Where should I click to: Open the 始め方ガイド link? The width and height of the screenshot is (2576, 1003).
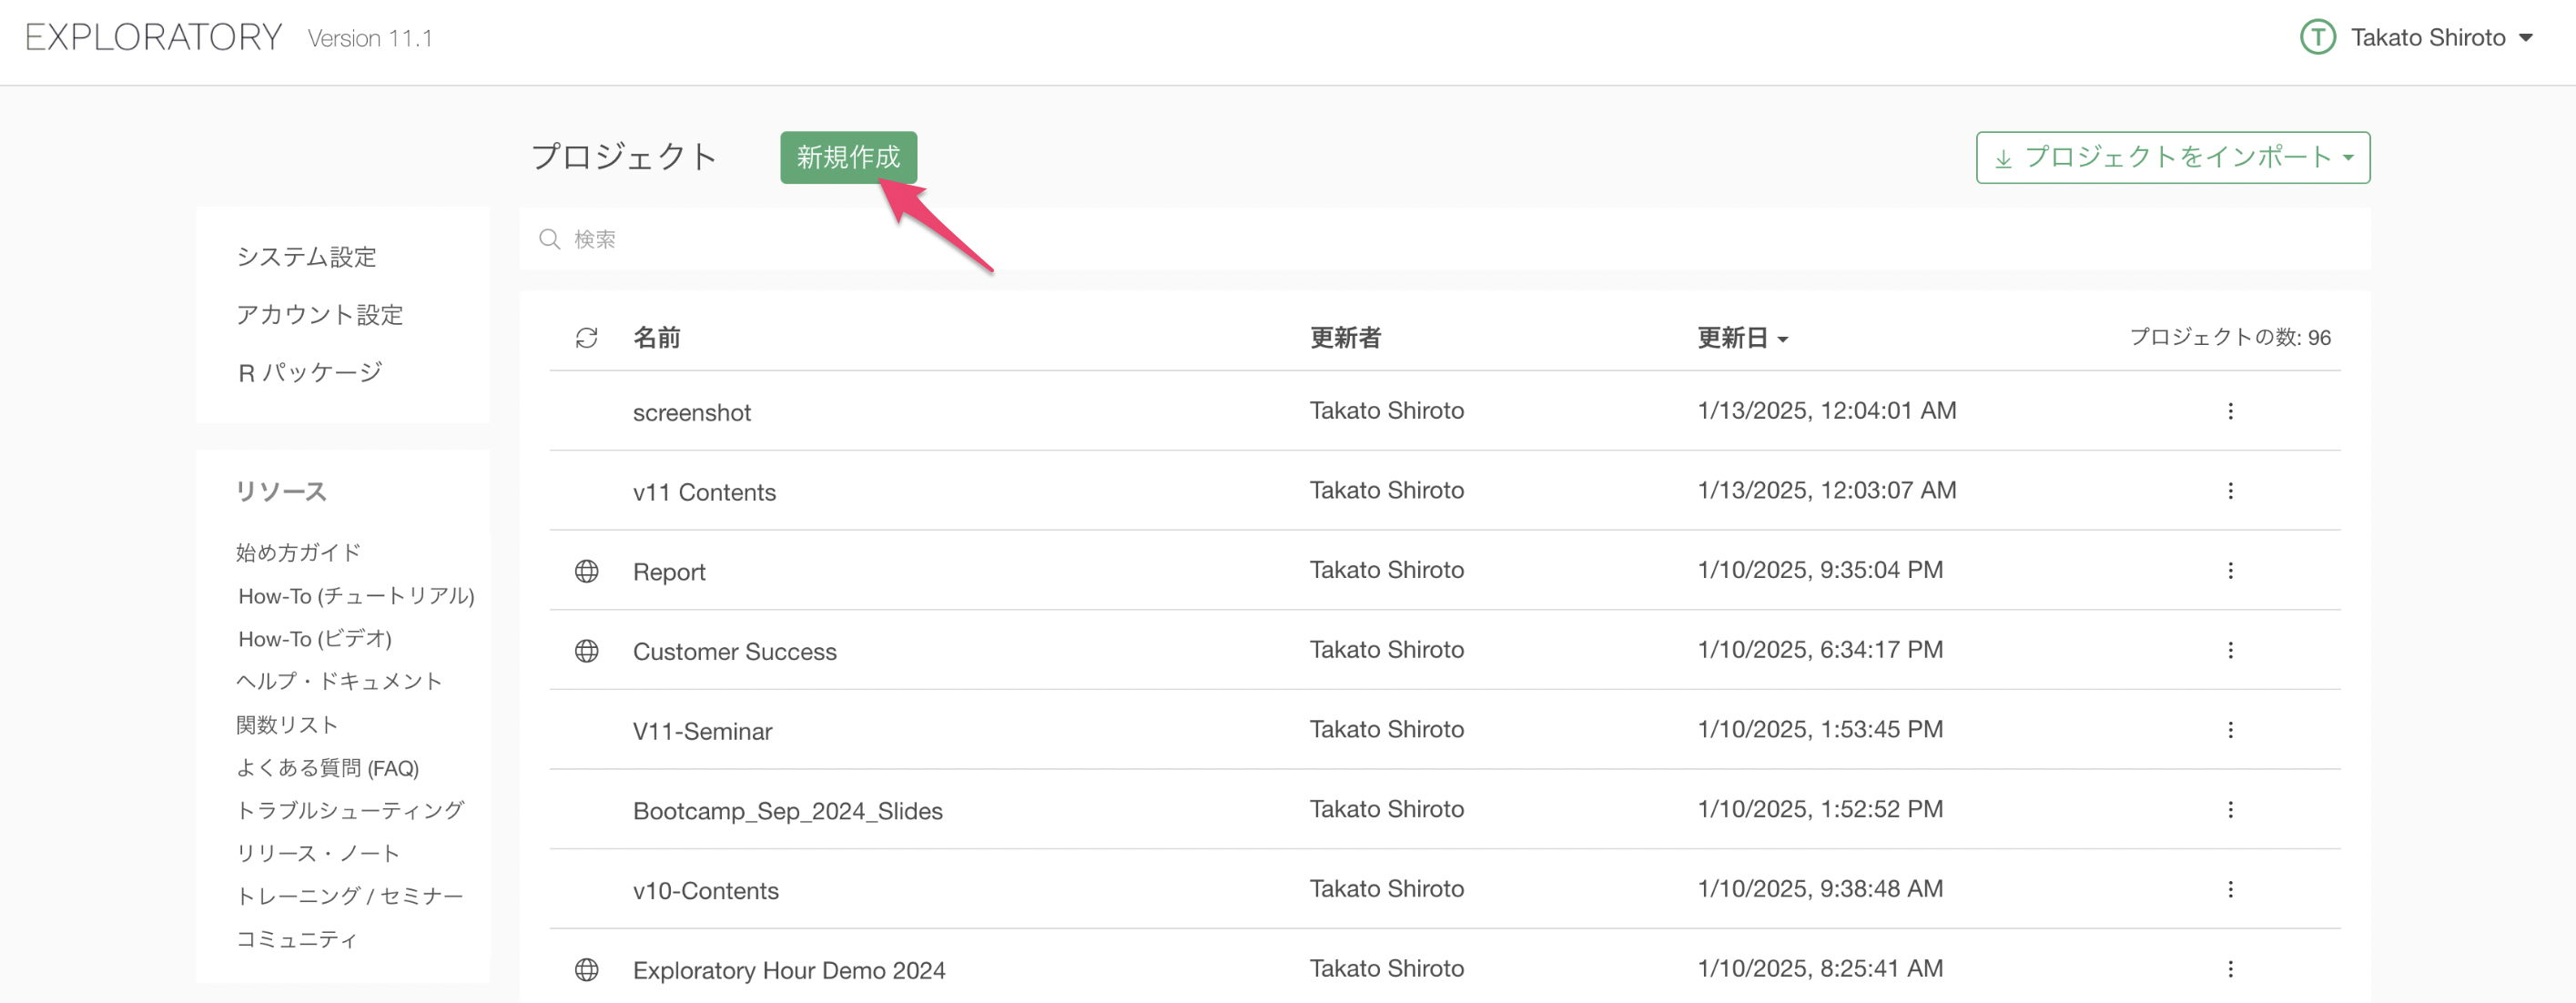click(x=298, y=553)
